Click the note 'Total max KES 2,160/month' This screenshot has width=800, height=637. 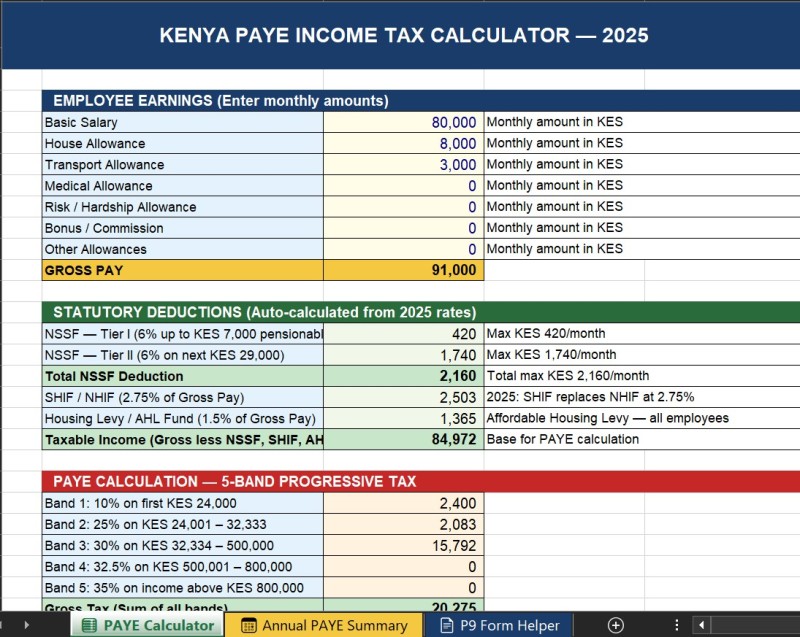point(568,376)
